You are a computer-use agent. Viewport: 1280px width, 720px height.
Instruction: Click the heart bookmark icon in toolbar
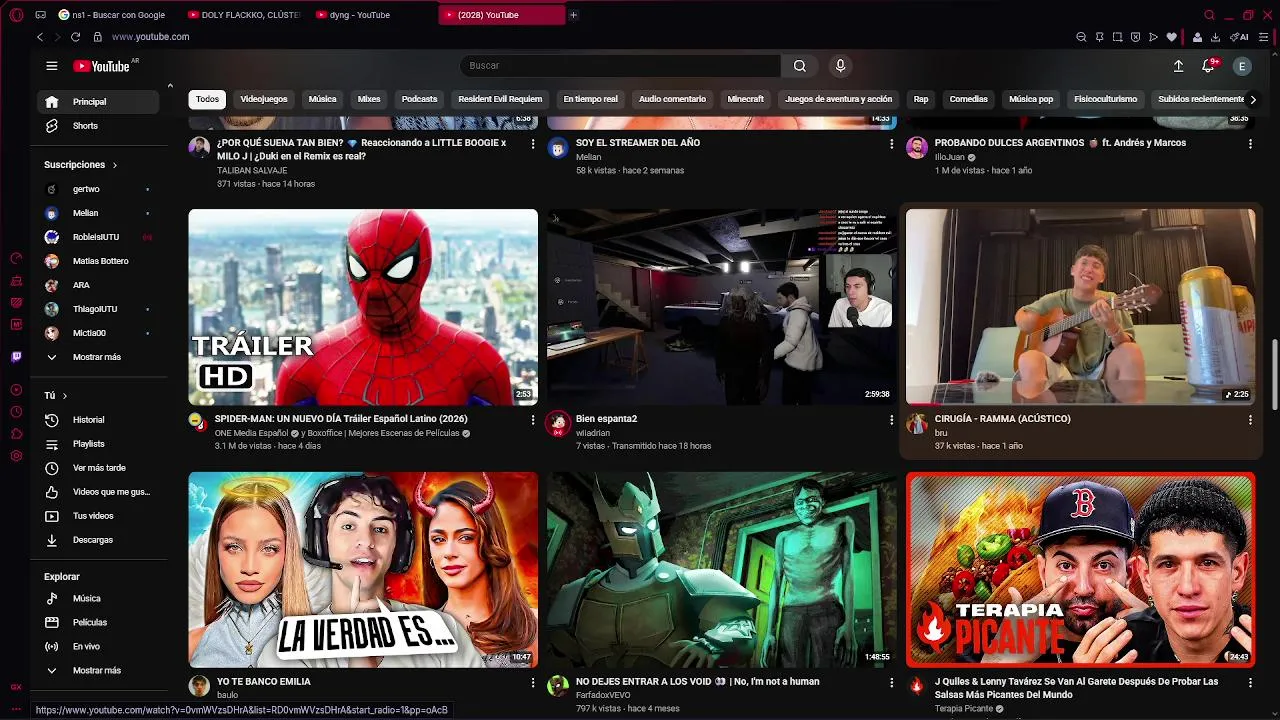click(1171, 37)
